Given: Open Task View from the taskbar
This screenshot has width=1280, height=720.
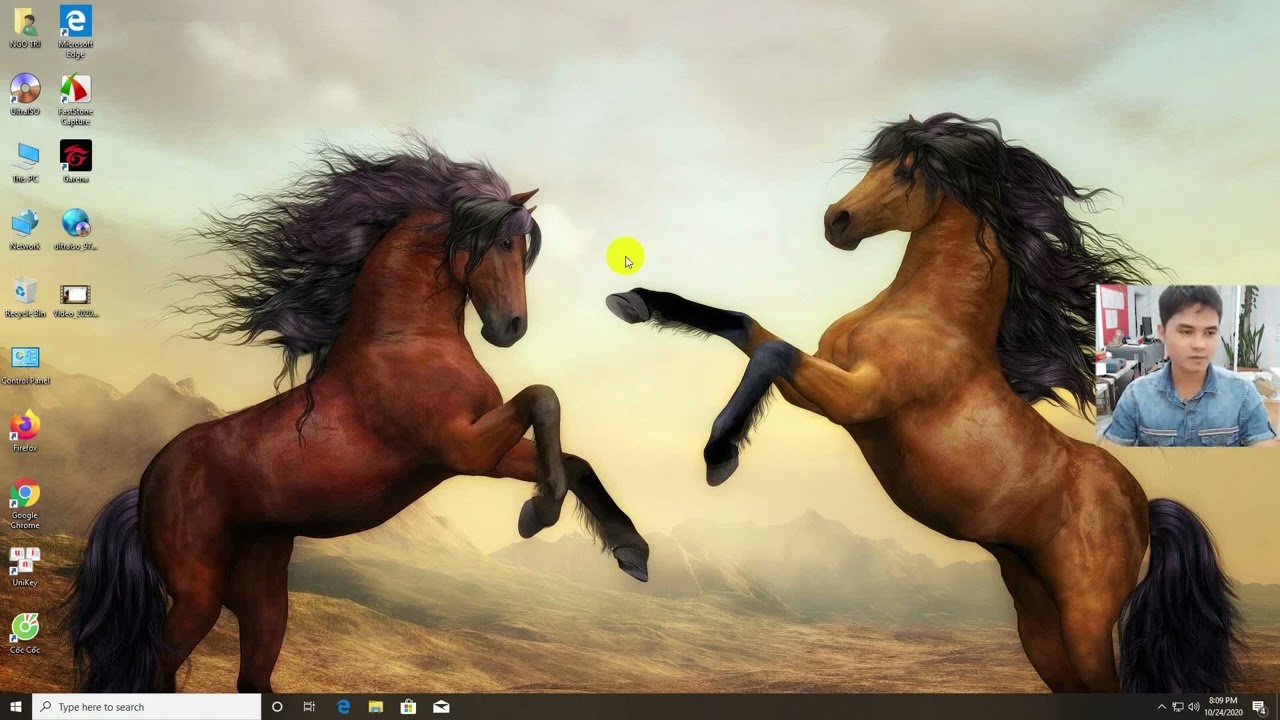Looking at the screenshot, I should coord(309,707).
